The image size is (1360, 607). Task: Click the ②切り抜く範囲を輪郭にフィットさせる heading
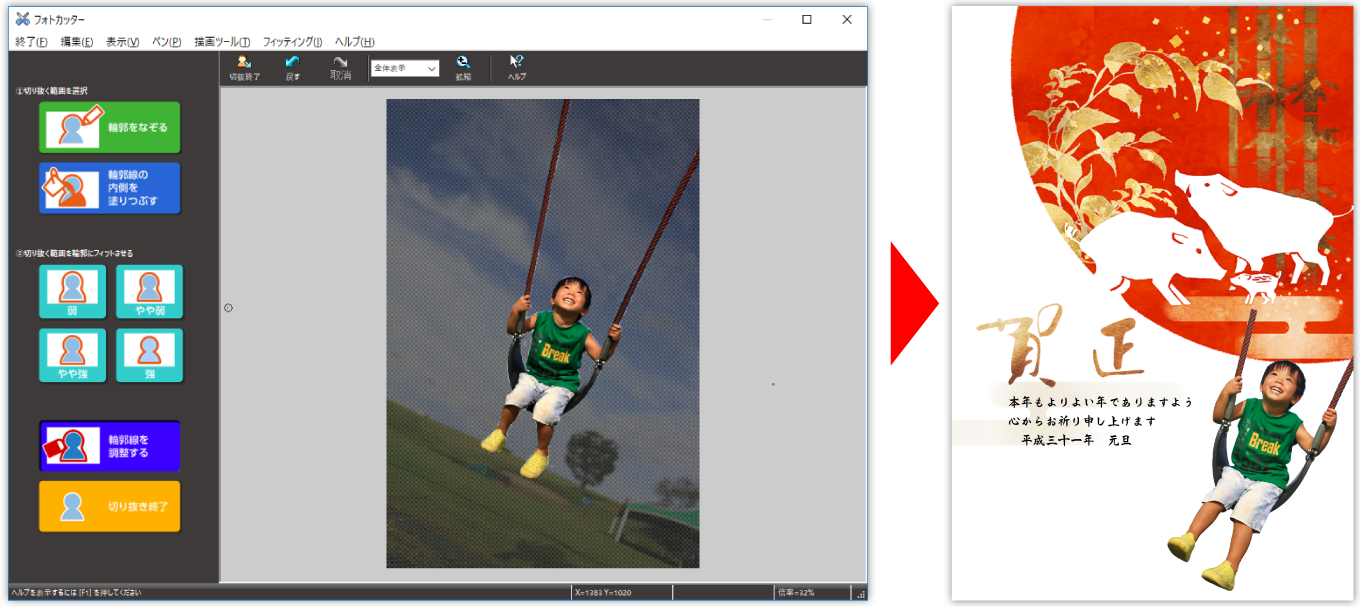coord(74,253)
